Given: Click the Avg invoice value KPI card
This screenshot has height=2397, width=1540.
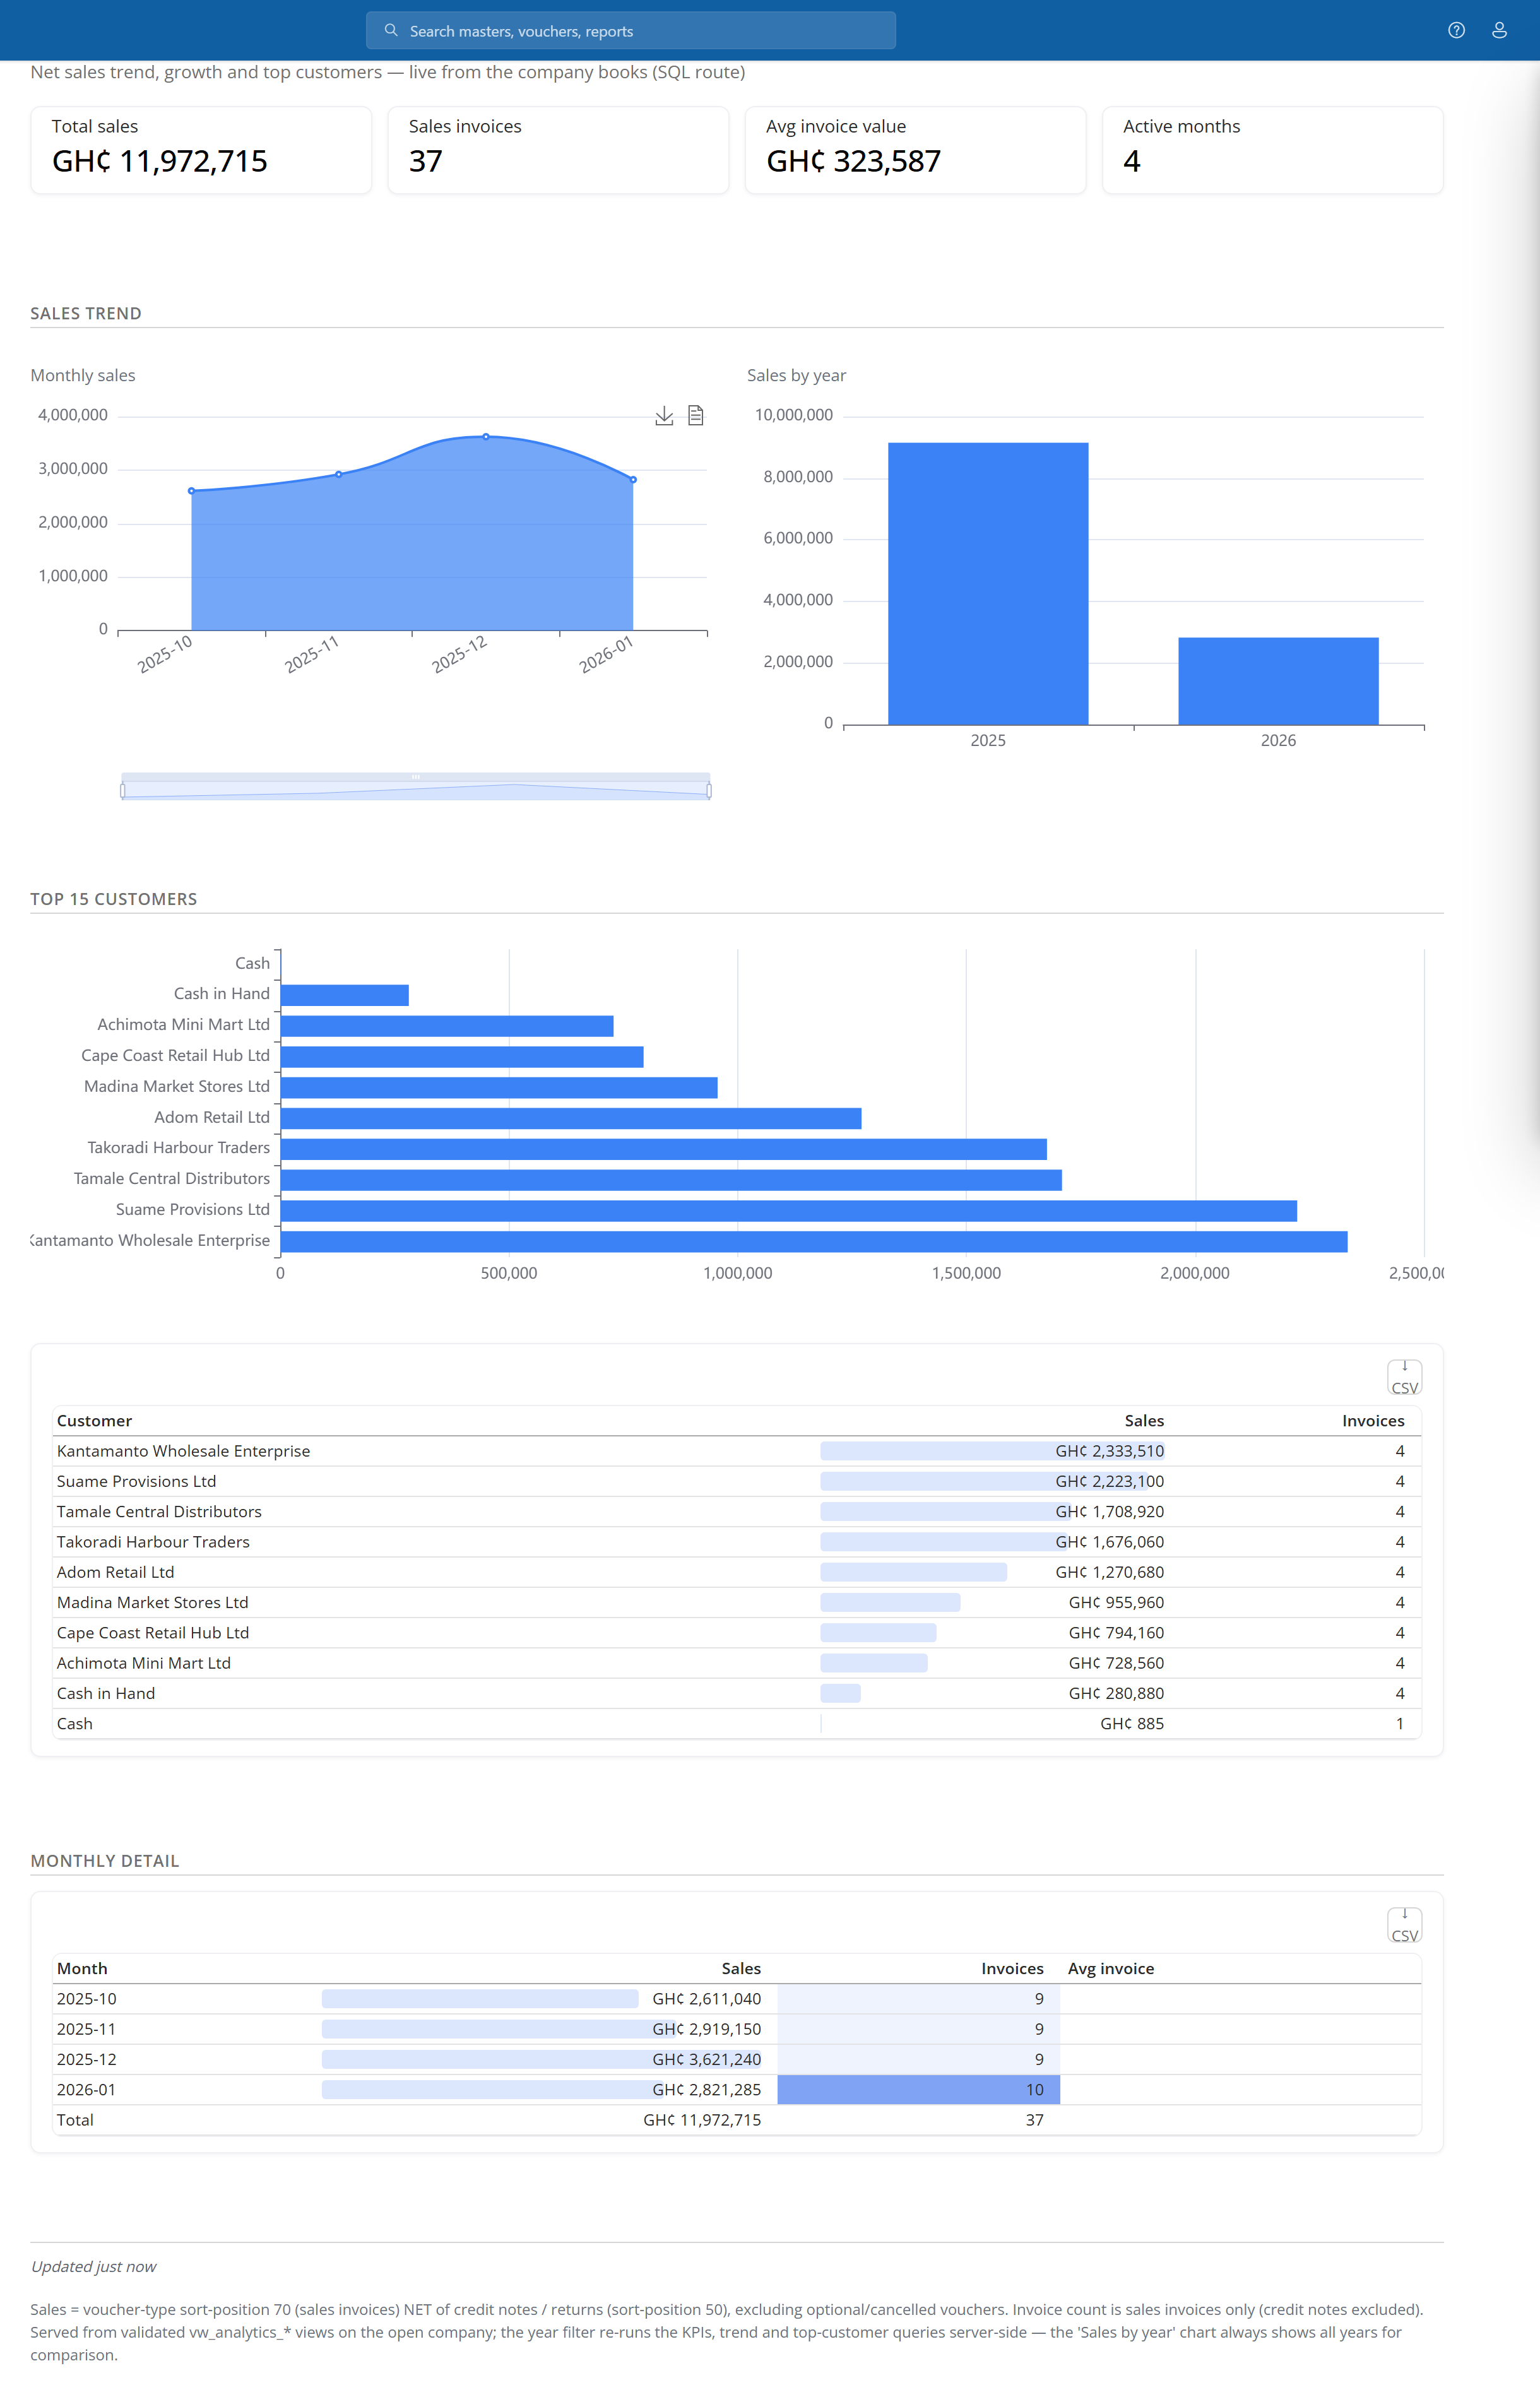Looking at the screenshot, I should 915,150.
